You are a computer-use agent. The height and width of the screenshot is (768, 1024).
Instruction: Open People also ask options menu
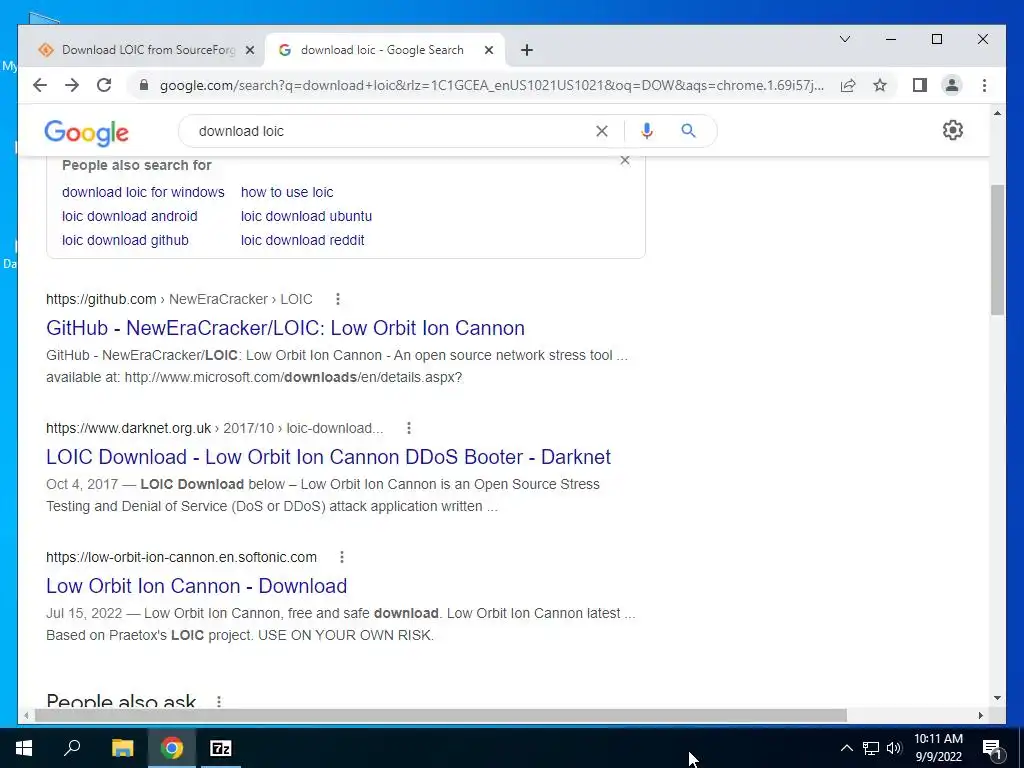[x=219, y=701]
